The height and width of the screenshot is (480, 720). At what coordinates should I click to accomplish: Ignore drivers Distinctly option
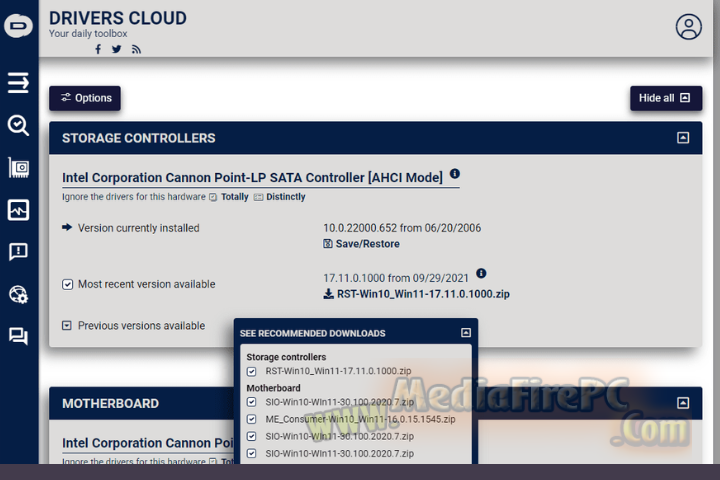[x=286, y=197]
